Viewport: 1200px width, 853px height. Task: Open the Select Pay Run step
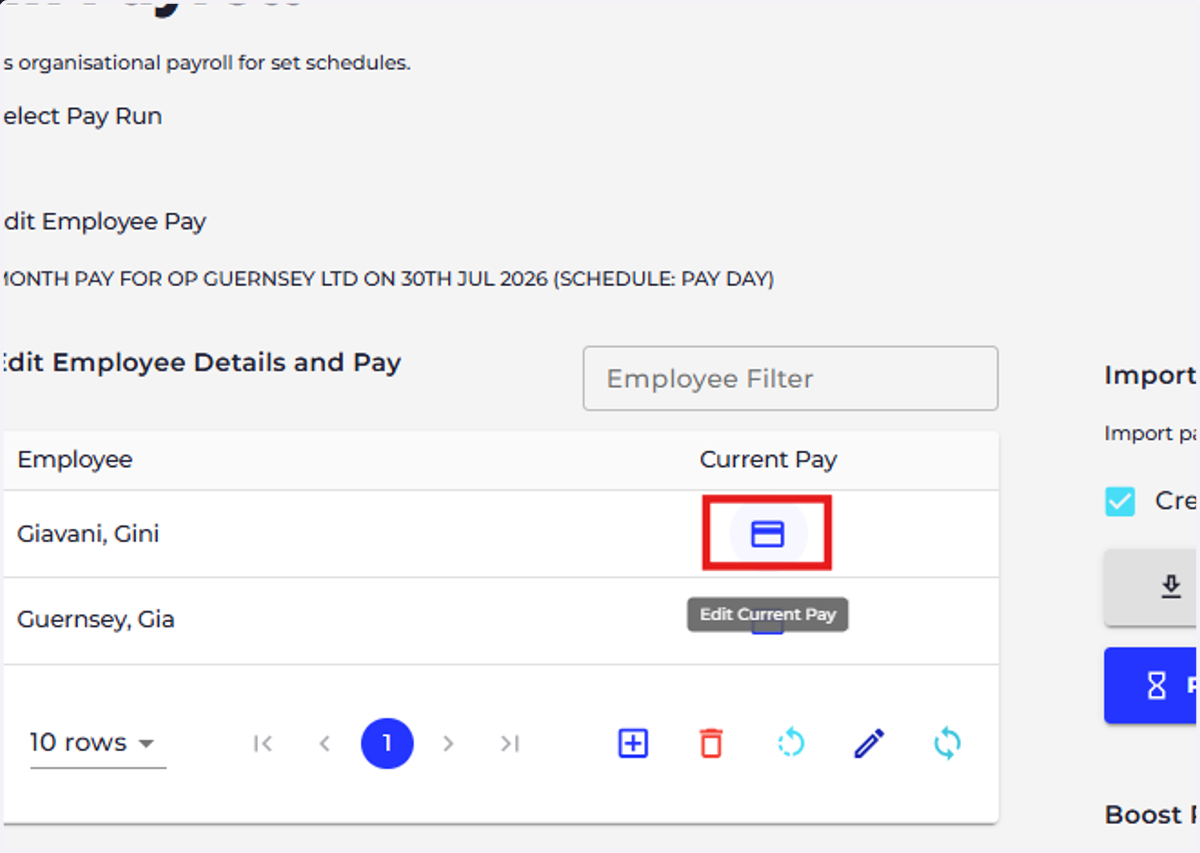(x=80, y=116)
